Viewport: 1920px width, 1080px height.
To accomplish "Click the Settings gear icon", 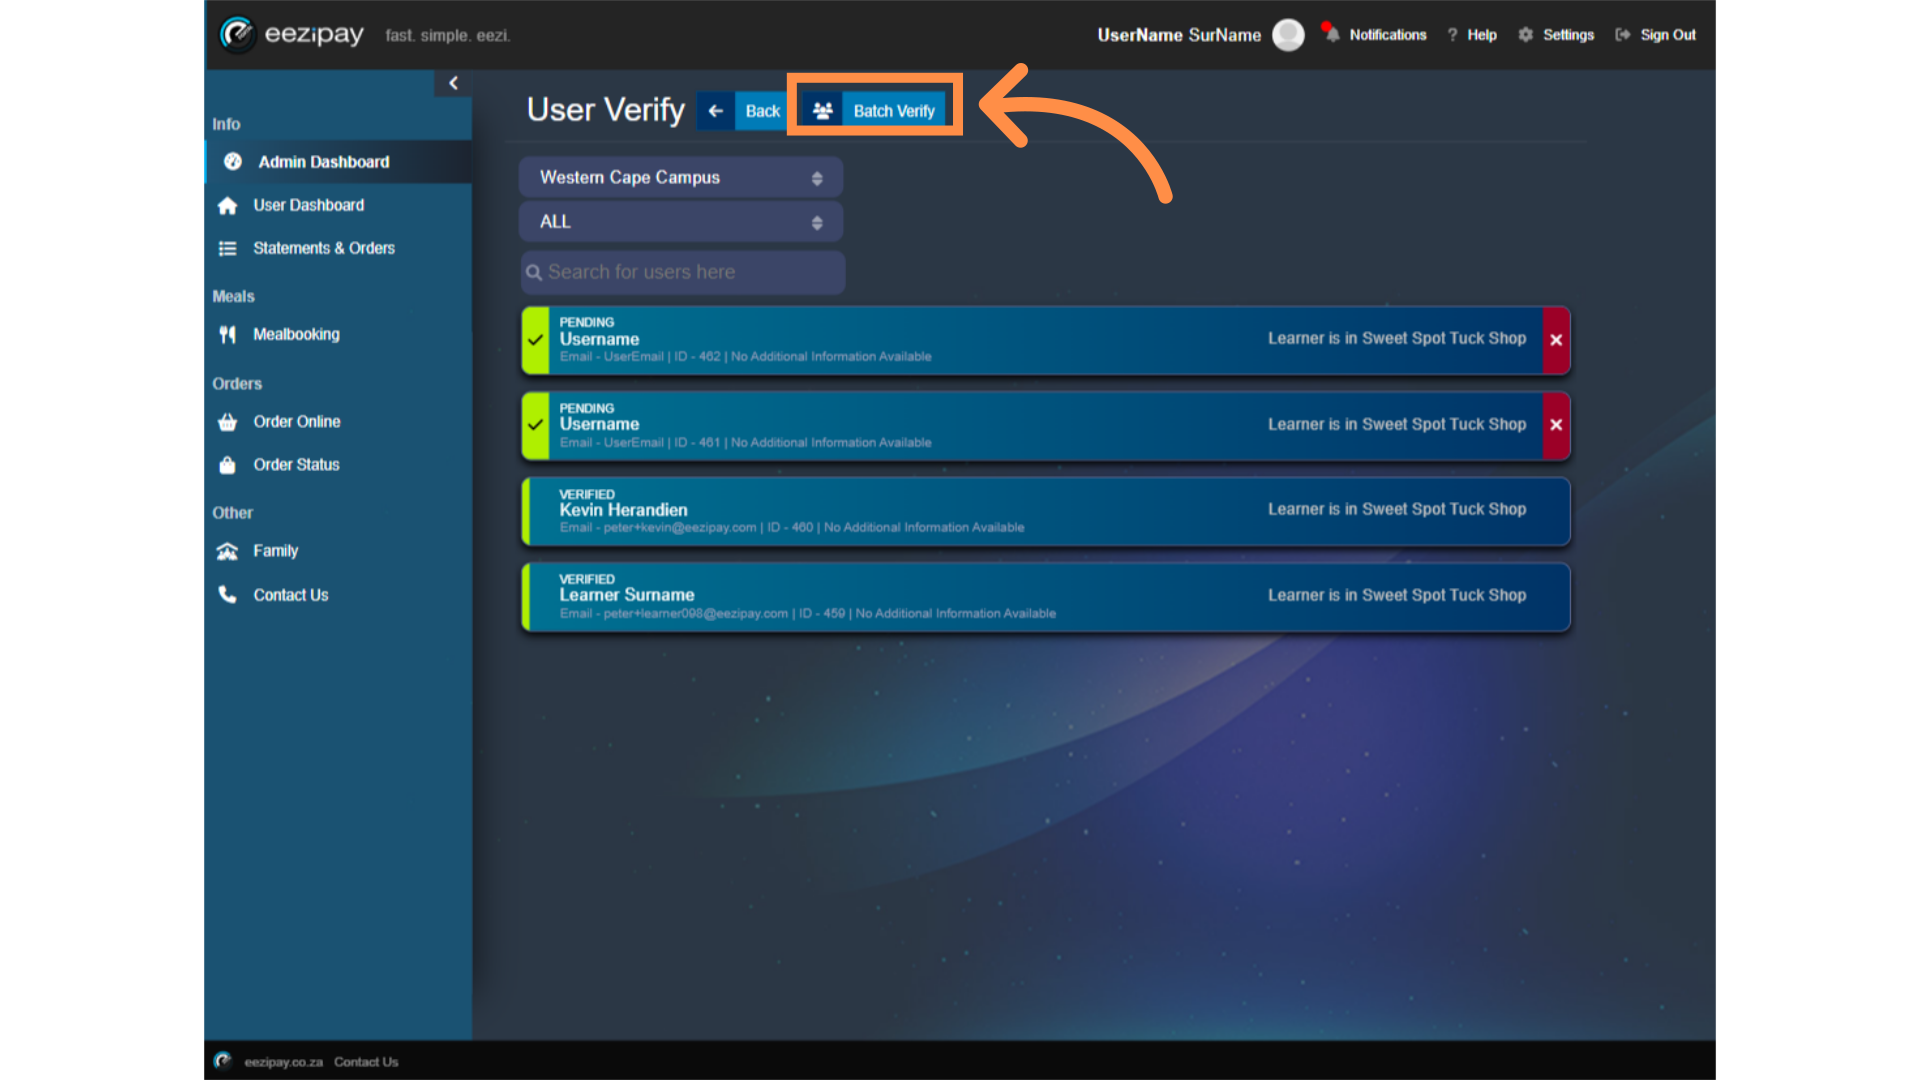I will 1526,35.
